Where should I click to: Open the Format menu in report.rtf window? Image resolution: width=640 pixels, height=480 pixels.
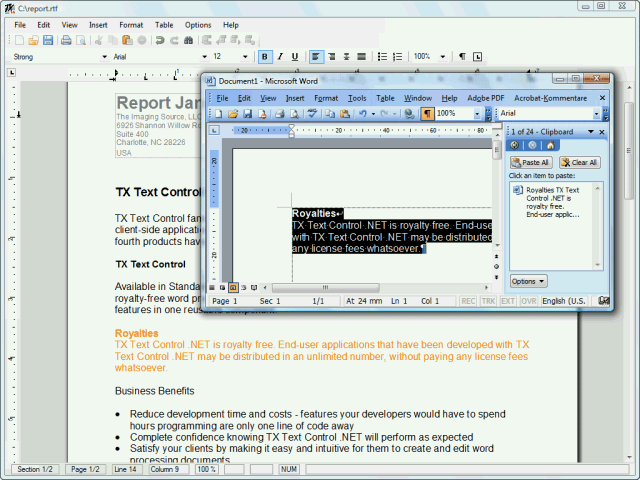point(130,24)
